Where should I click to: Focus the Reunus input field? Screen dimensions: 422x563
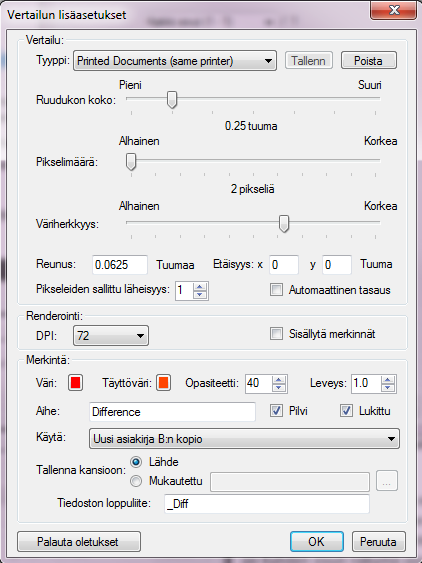tap(120, 265)
